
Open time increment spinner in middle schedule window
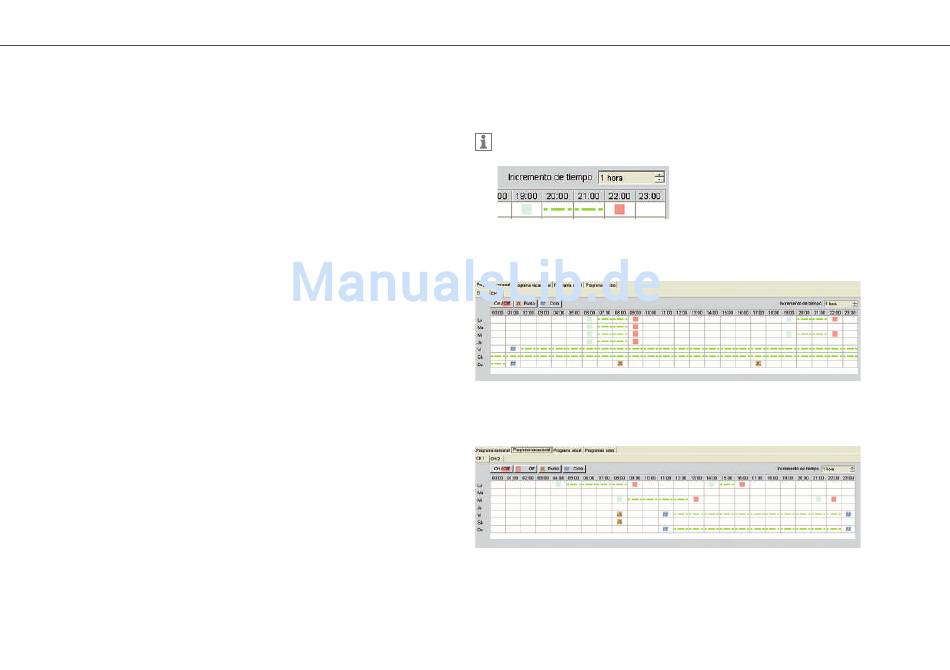[854, 303]
